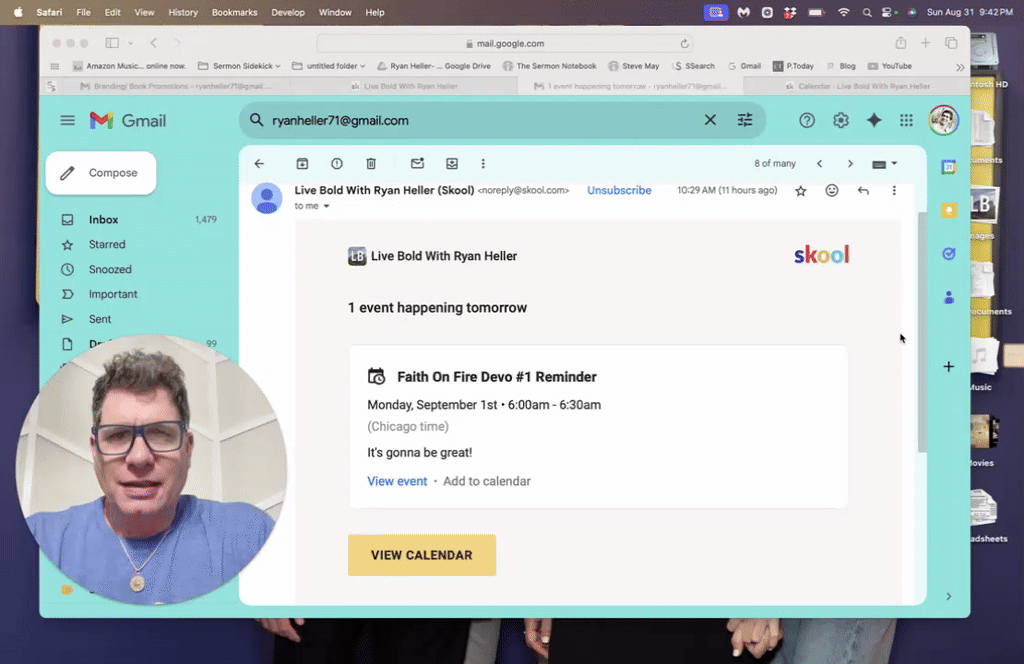Image resolution: width=1024 pixels, height=664 pixels.
Task: Open the input tools dropdown arrow
Action: click(894, 164)
